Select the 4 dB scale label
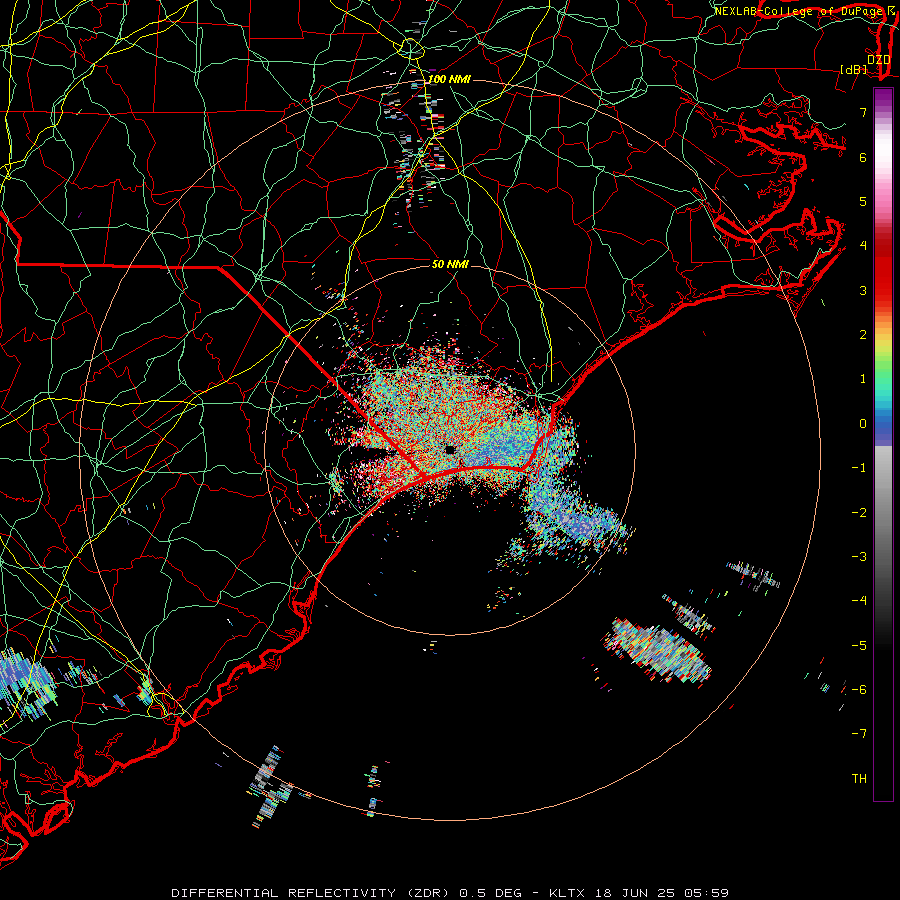Screen dimensions: 900x900 [863, 246]
